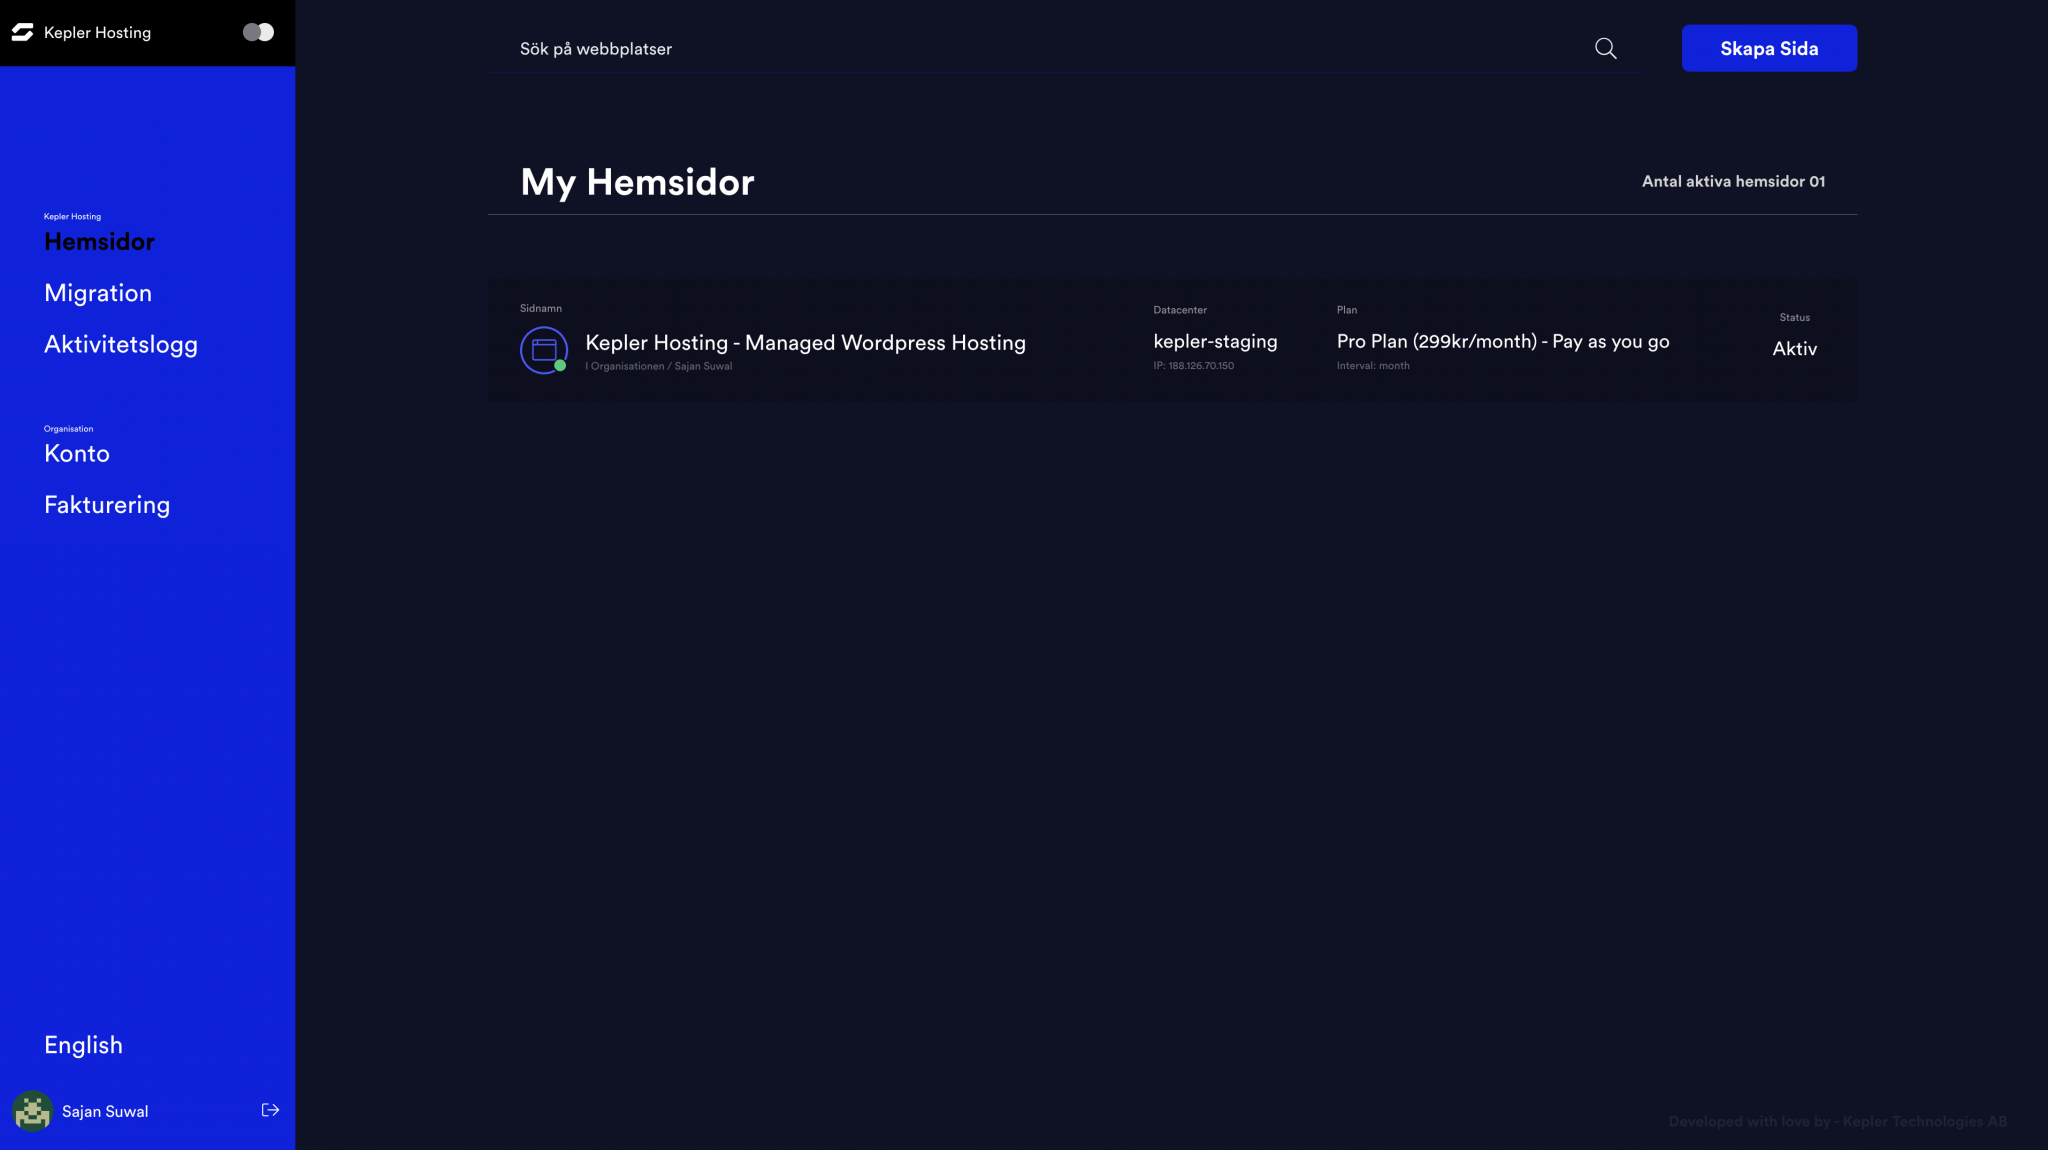This screenshot has width=2048, height=1150.
Task: Toggle site status on the Aktiv label
Action: pyautogui.click(x=1794, y=348)
